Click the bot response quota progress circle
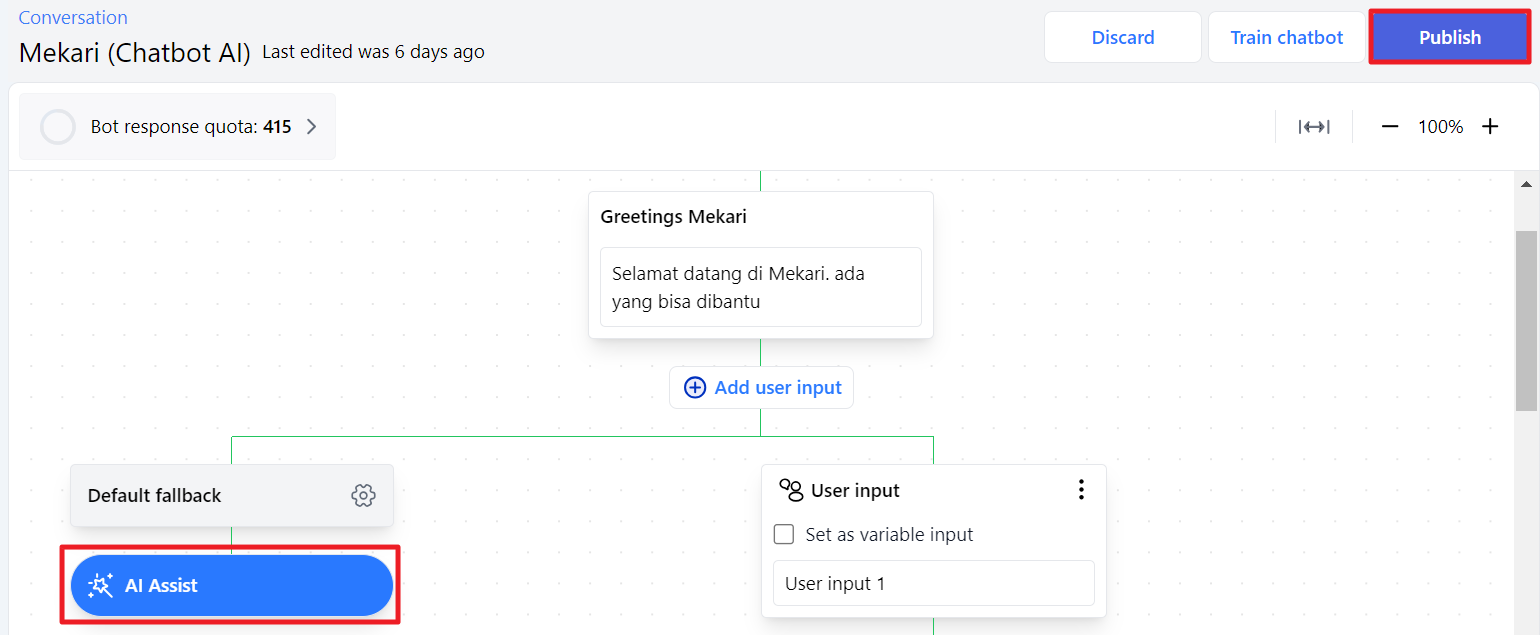 click(58, 127)
